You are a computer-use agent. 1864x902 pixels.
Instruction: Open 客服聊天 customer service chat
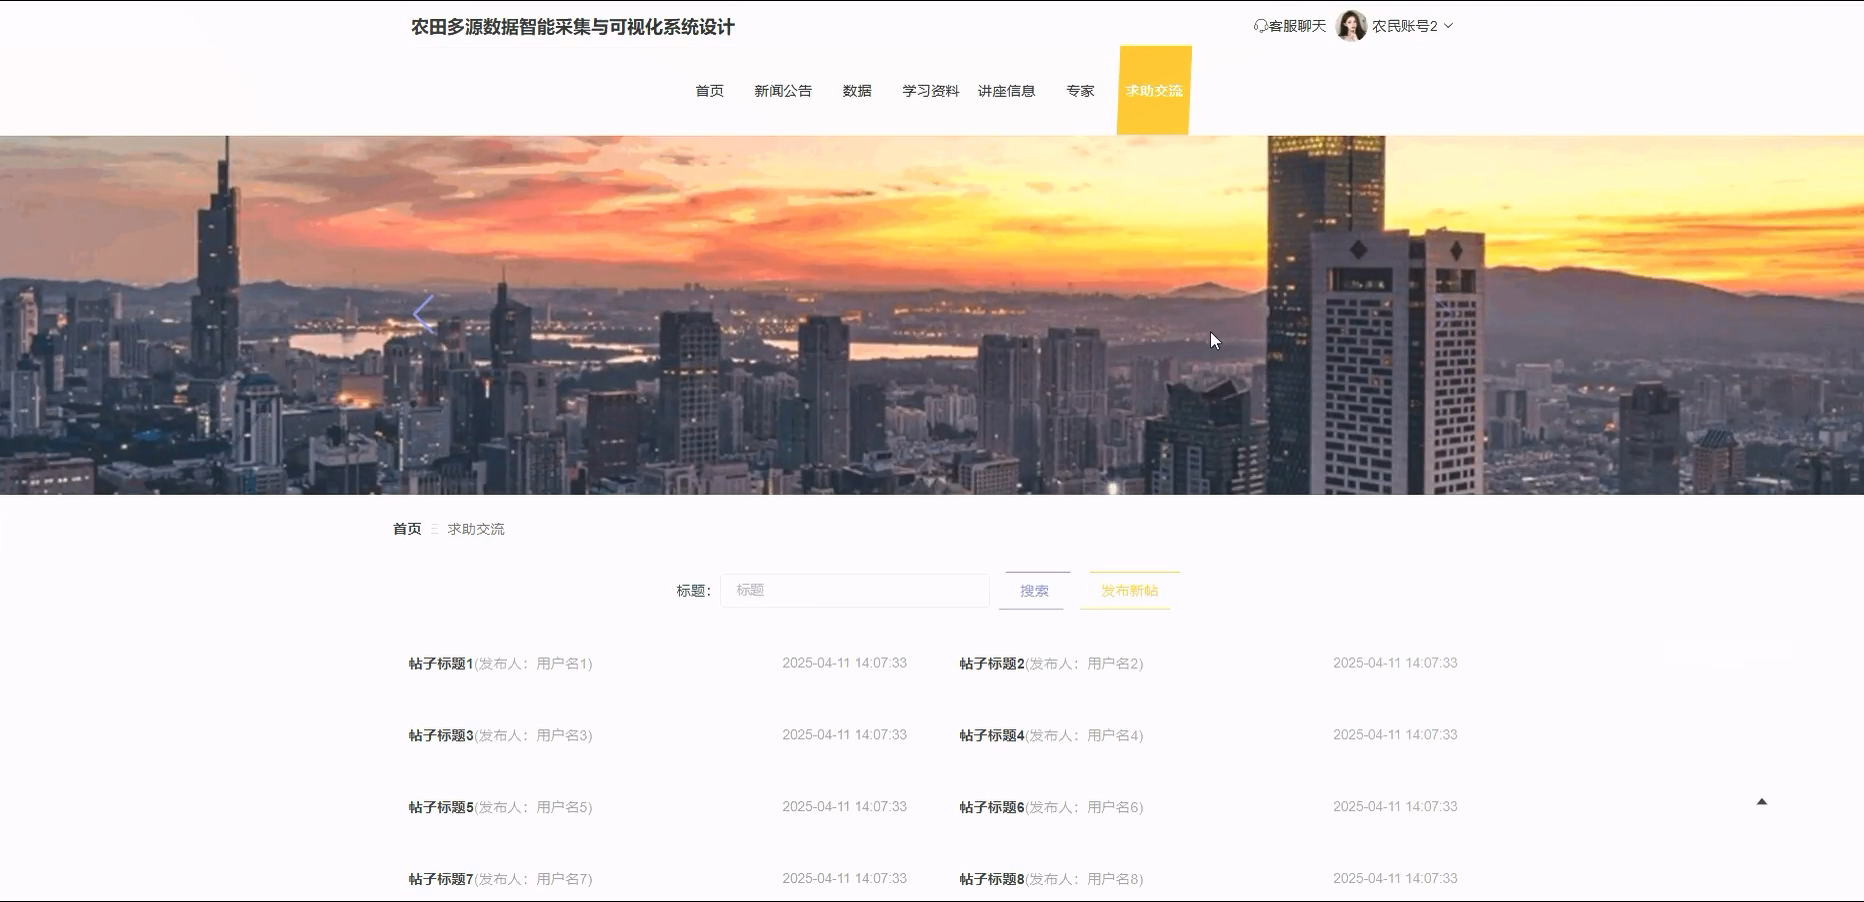1290,26
